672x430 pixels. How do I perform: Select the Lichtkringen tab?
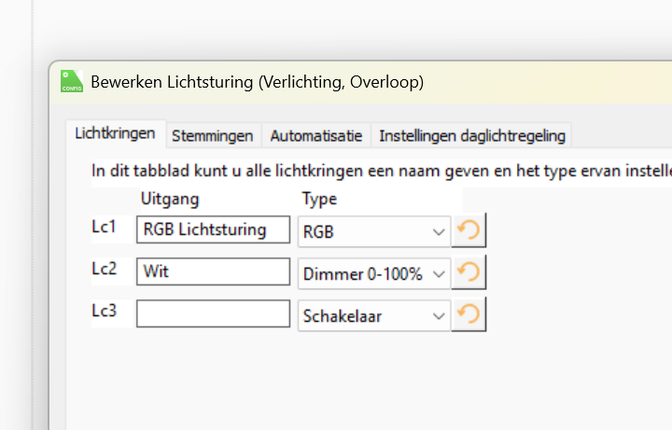115,134
